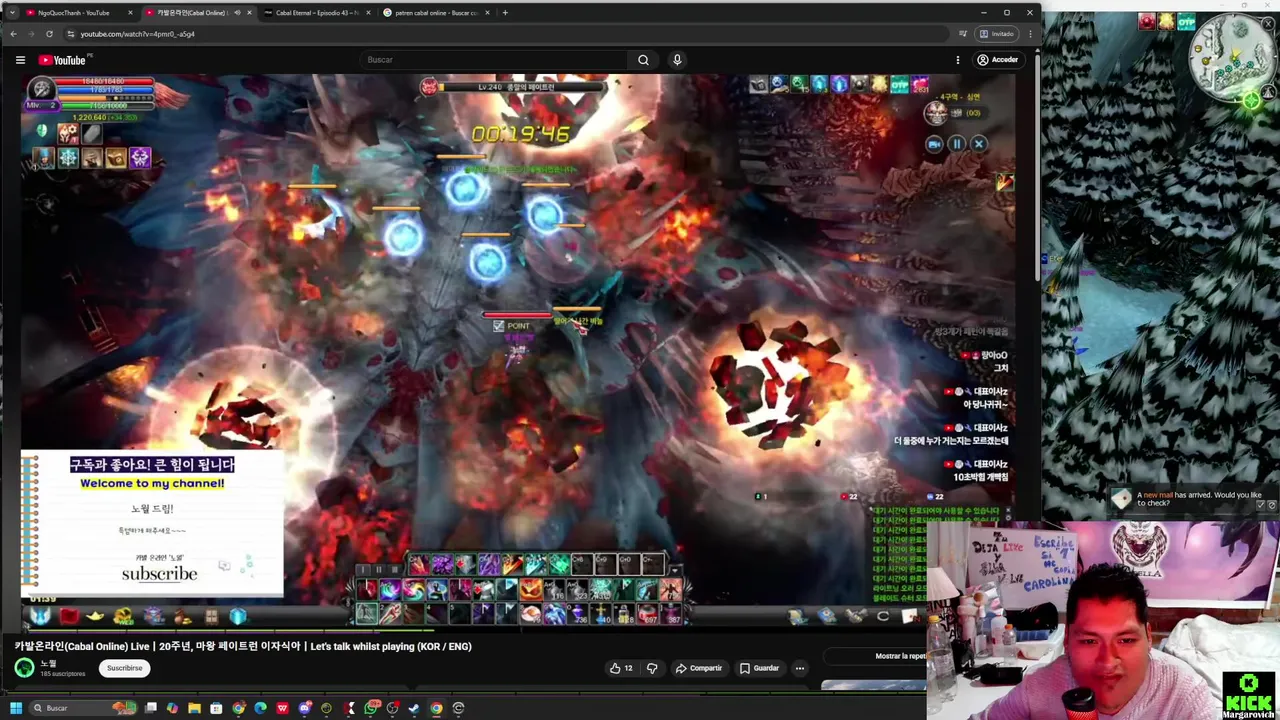This screenshot has height=720, width=1280.
Task: Click the boss HP bar at top center
Action: click(x=520, y=87)
